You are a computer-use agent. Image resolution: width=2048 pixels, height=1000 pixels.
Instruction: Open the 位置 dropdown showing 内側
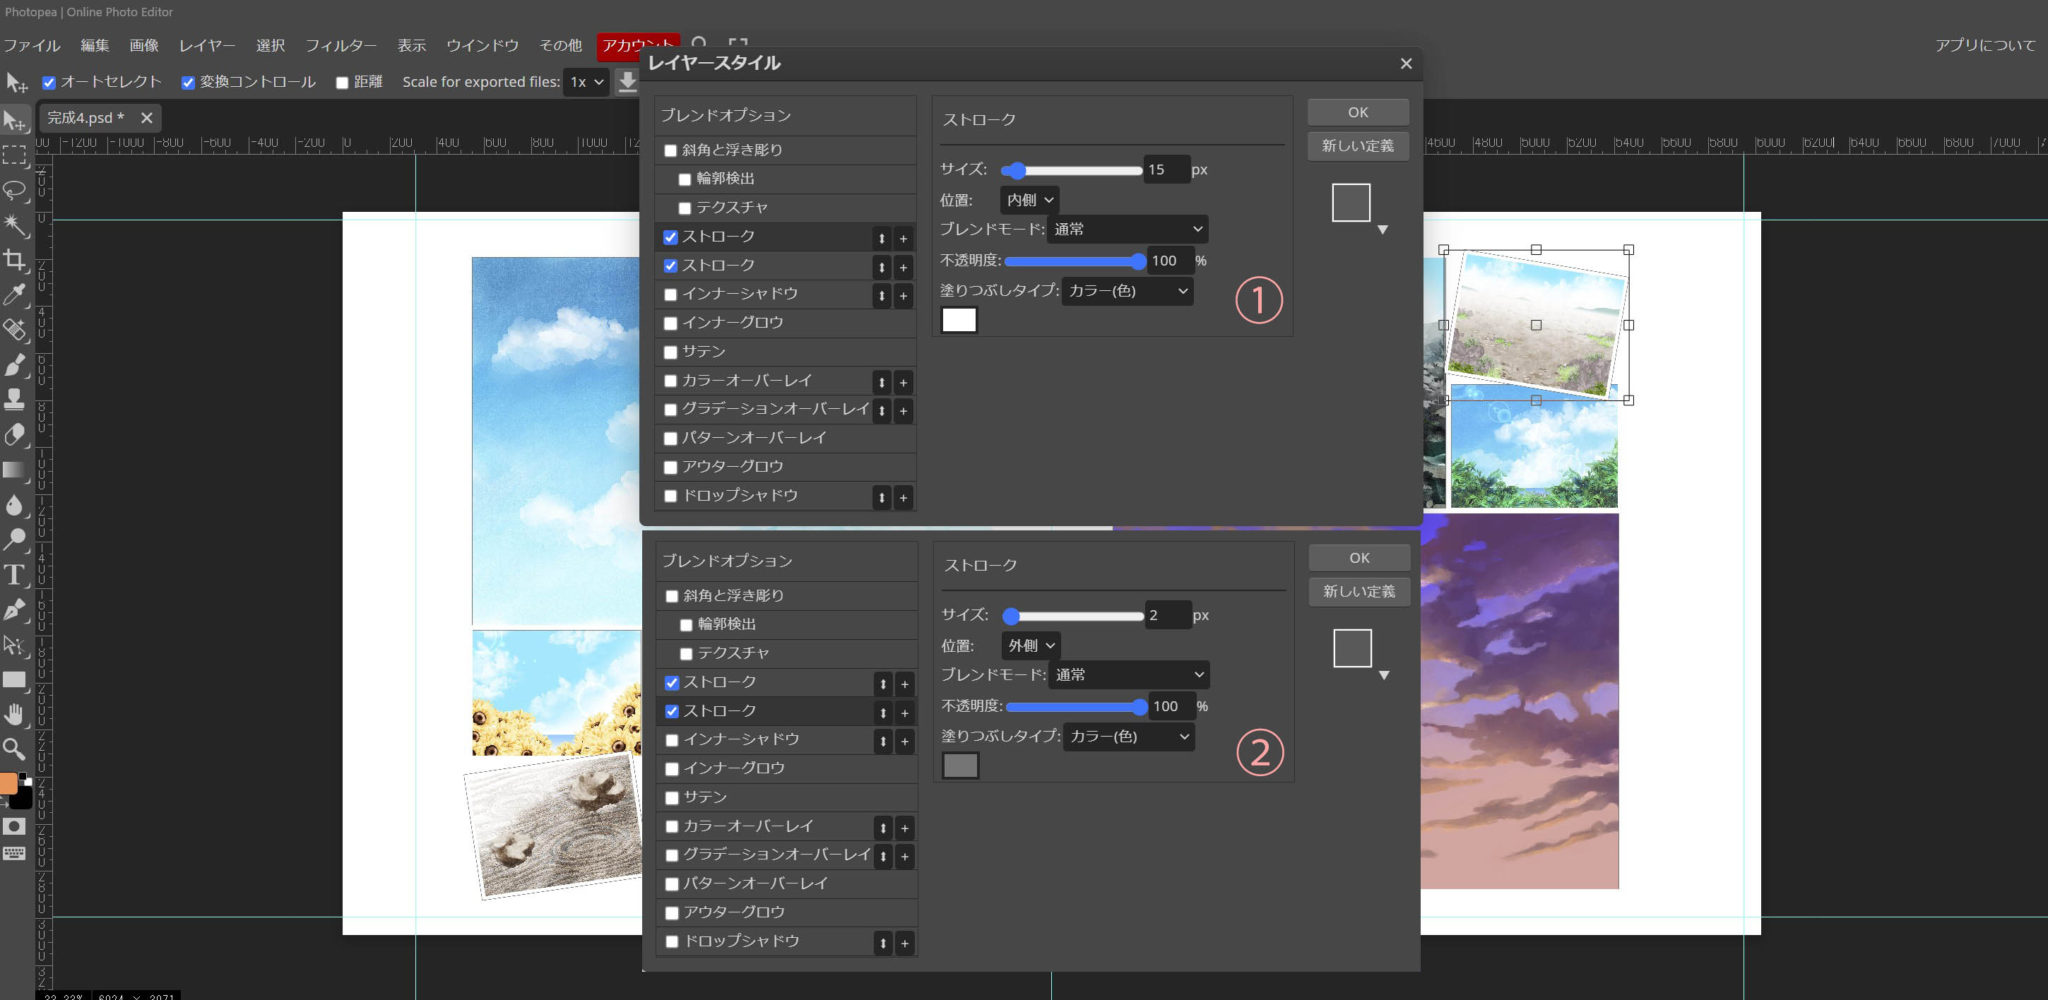(1029, 200)
